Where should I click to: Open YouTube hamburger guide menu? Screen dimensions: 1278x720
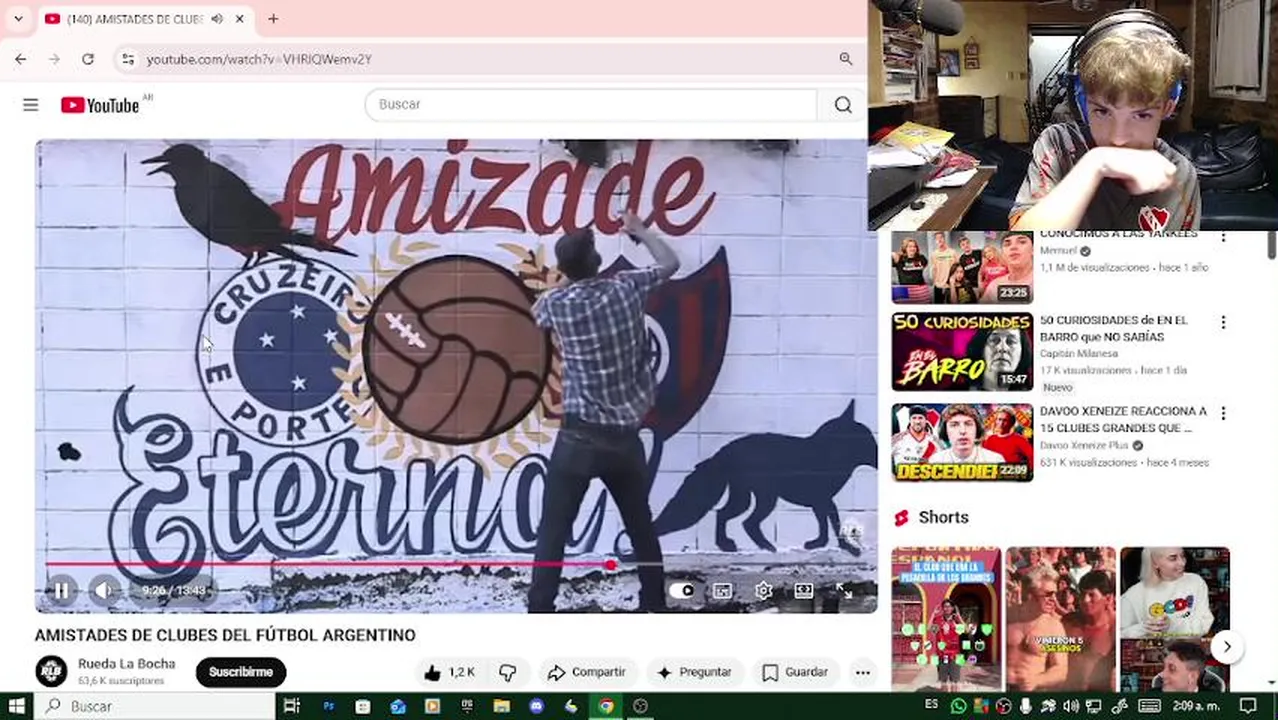tap(31, 105)
